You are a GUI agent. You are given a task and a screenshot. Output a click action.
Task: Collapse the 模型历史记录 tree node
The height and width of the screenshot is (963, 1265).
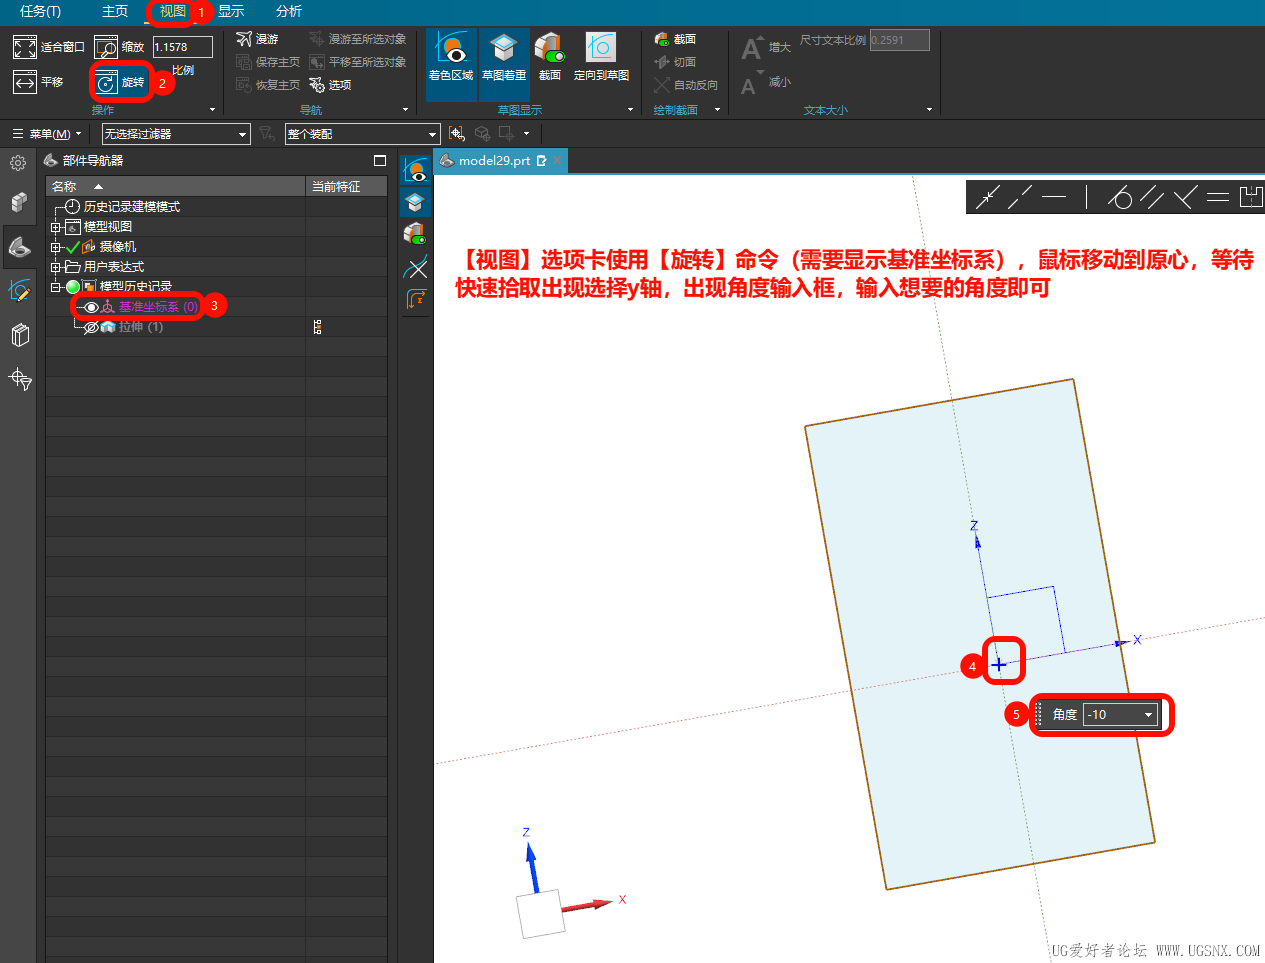point(56,287)
